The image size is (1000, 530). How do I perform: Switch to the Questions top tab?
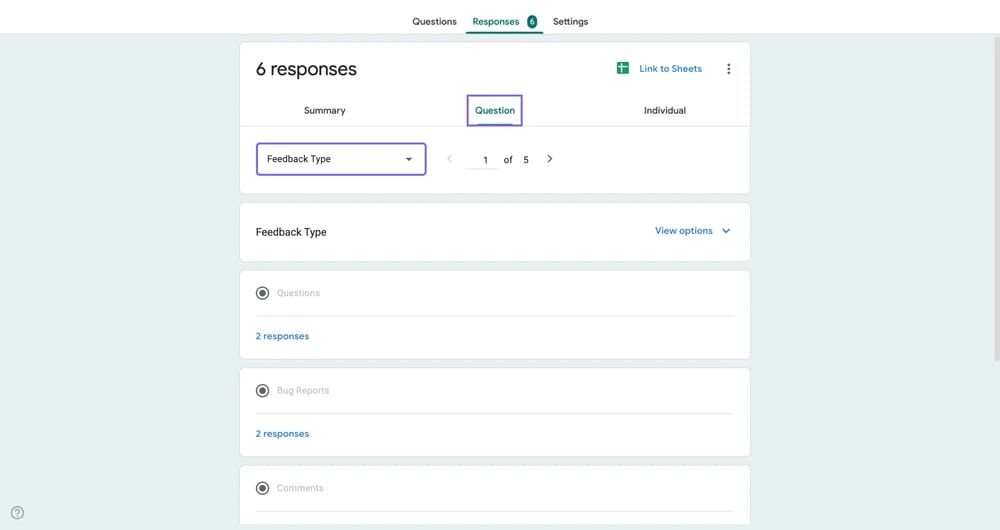click(434, 22)
